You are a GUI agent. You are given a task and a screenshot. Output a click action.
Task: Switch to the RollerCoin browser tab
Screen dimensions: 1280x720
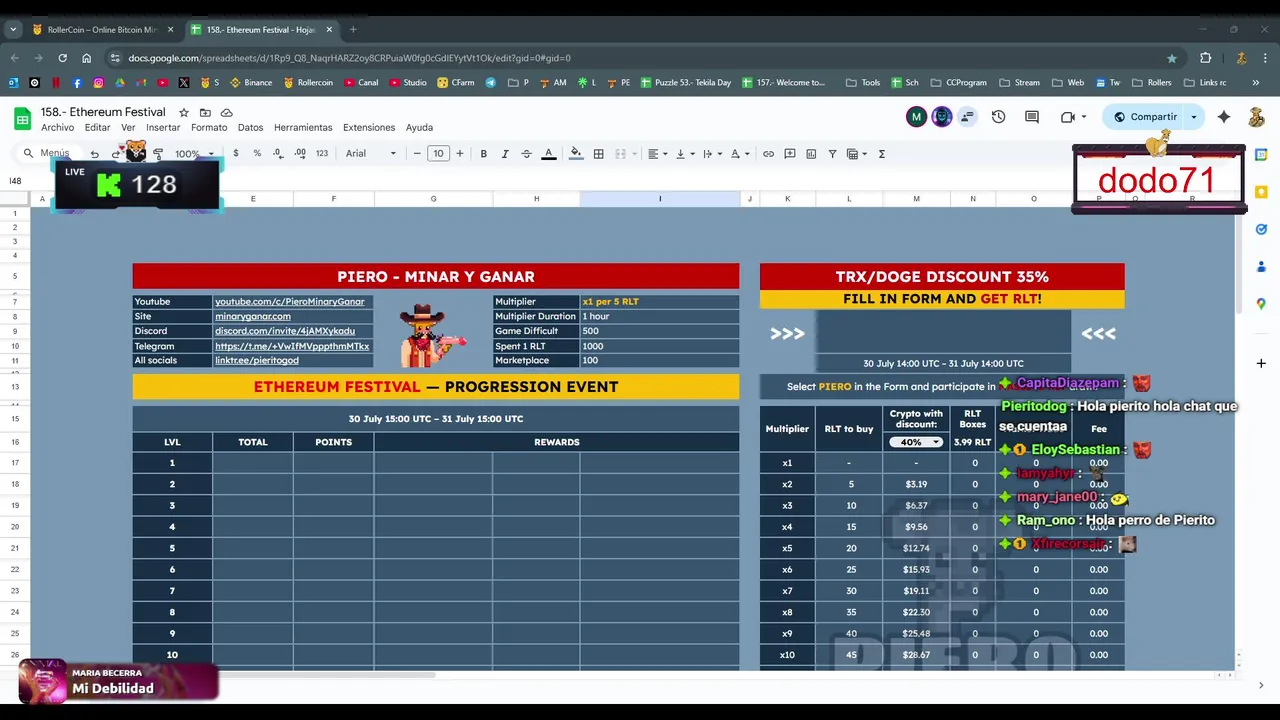click(x=103, y=30)
